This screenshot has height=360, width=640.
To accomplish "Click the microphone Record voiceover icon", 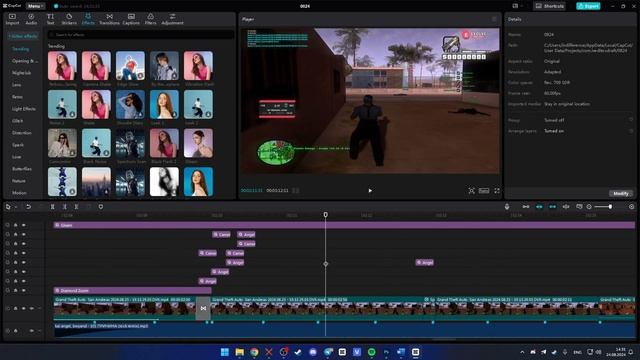I will click(507, 207).
